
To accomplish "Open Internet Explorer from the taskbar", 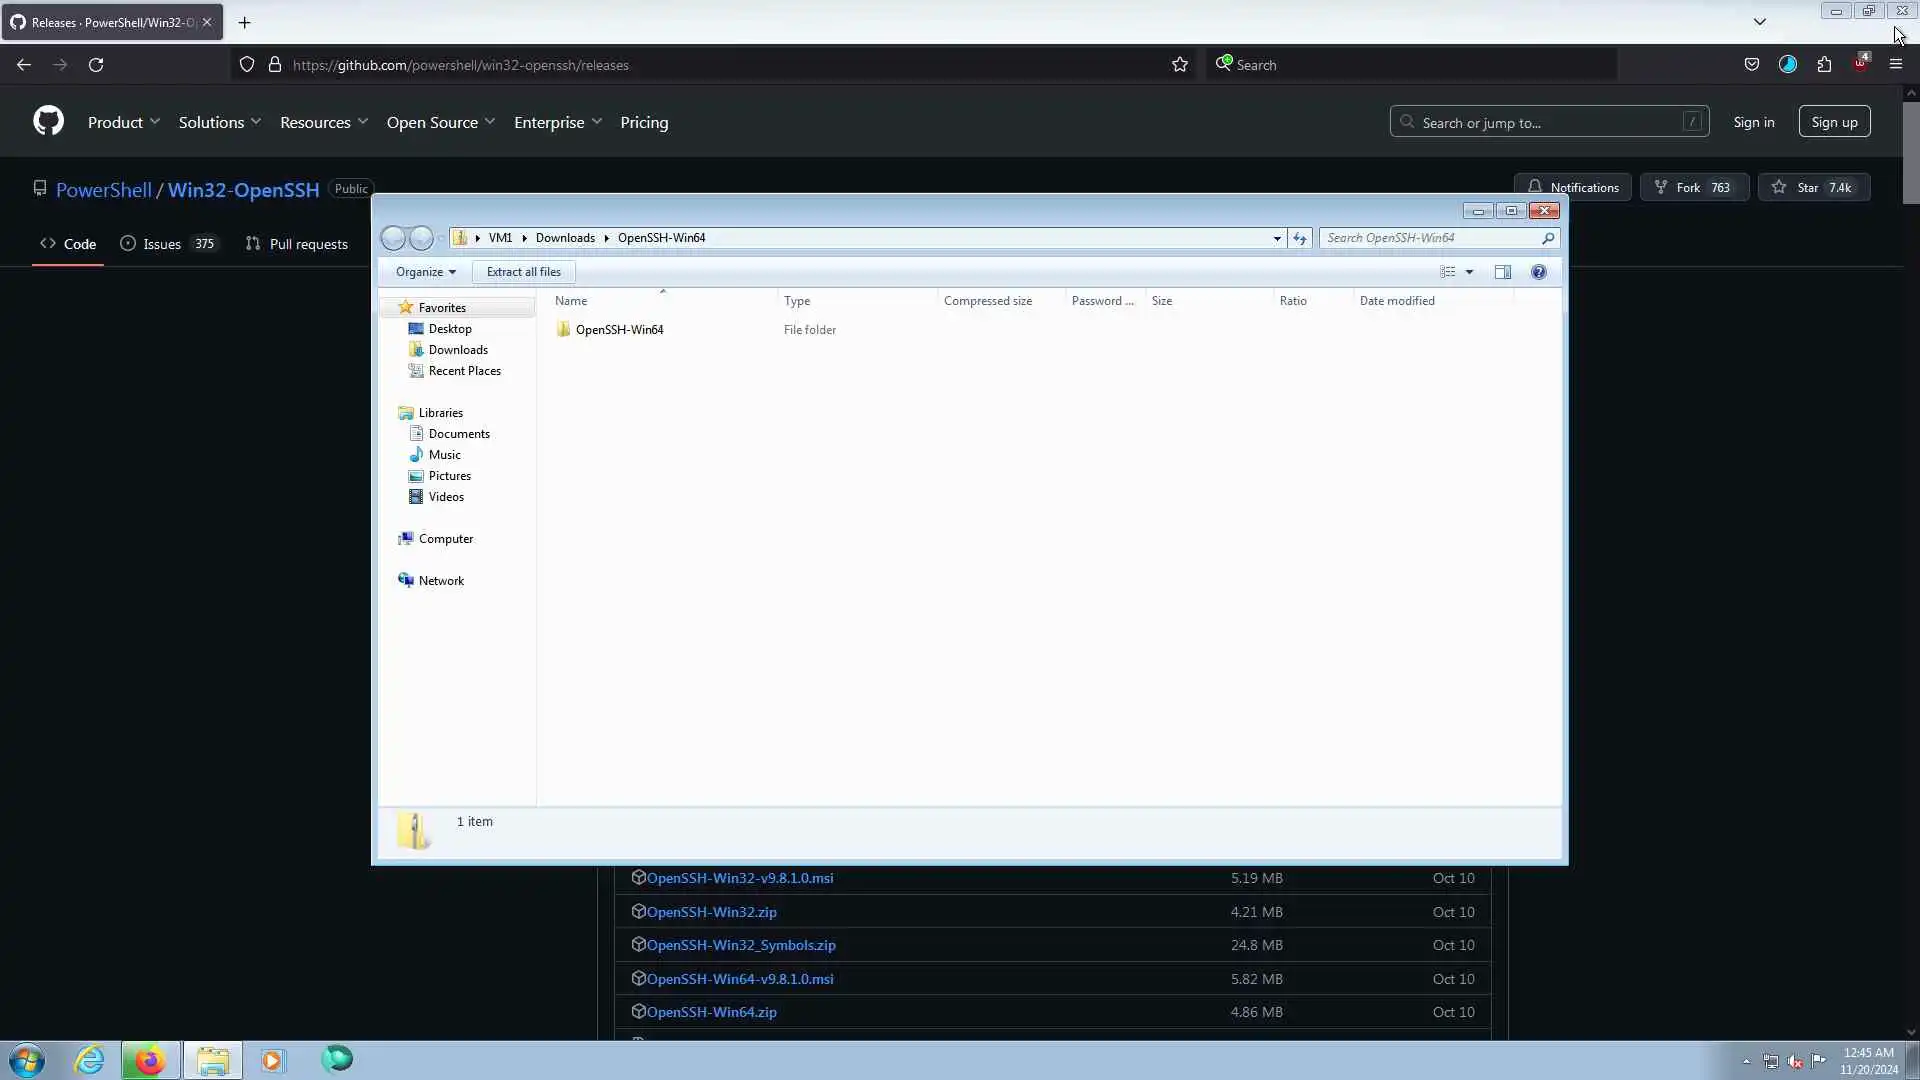I will pyautogui.click(x=90, y=1060).
